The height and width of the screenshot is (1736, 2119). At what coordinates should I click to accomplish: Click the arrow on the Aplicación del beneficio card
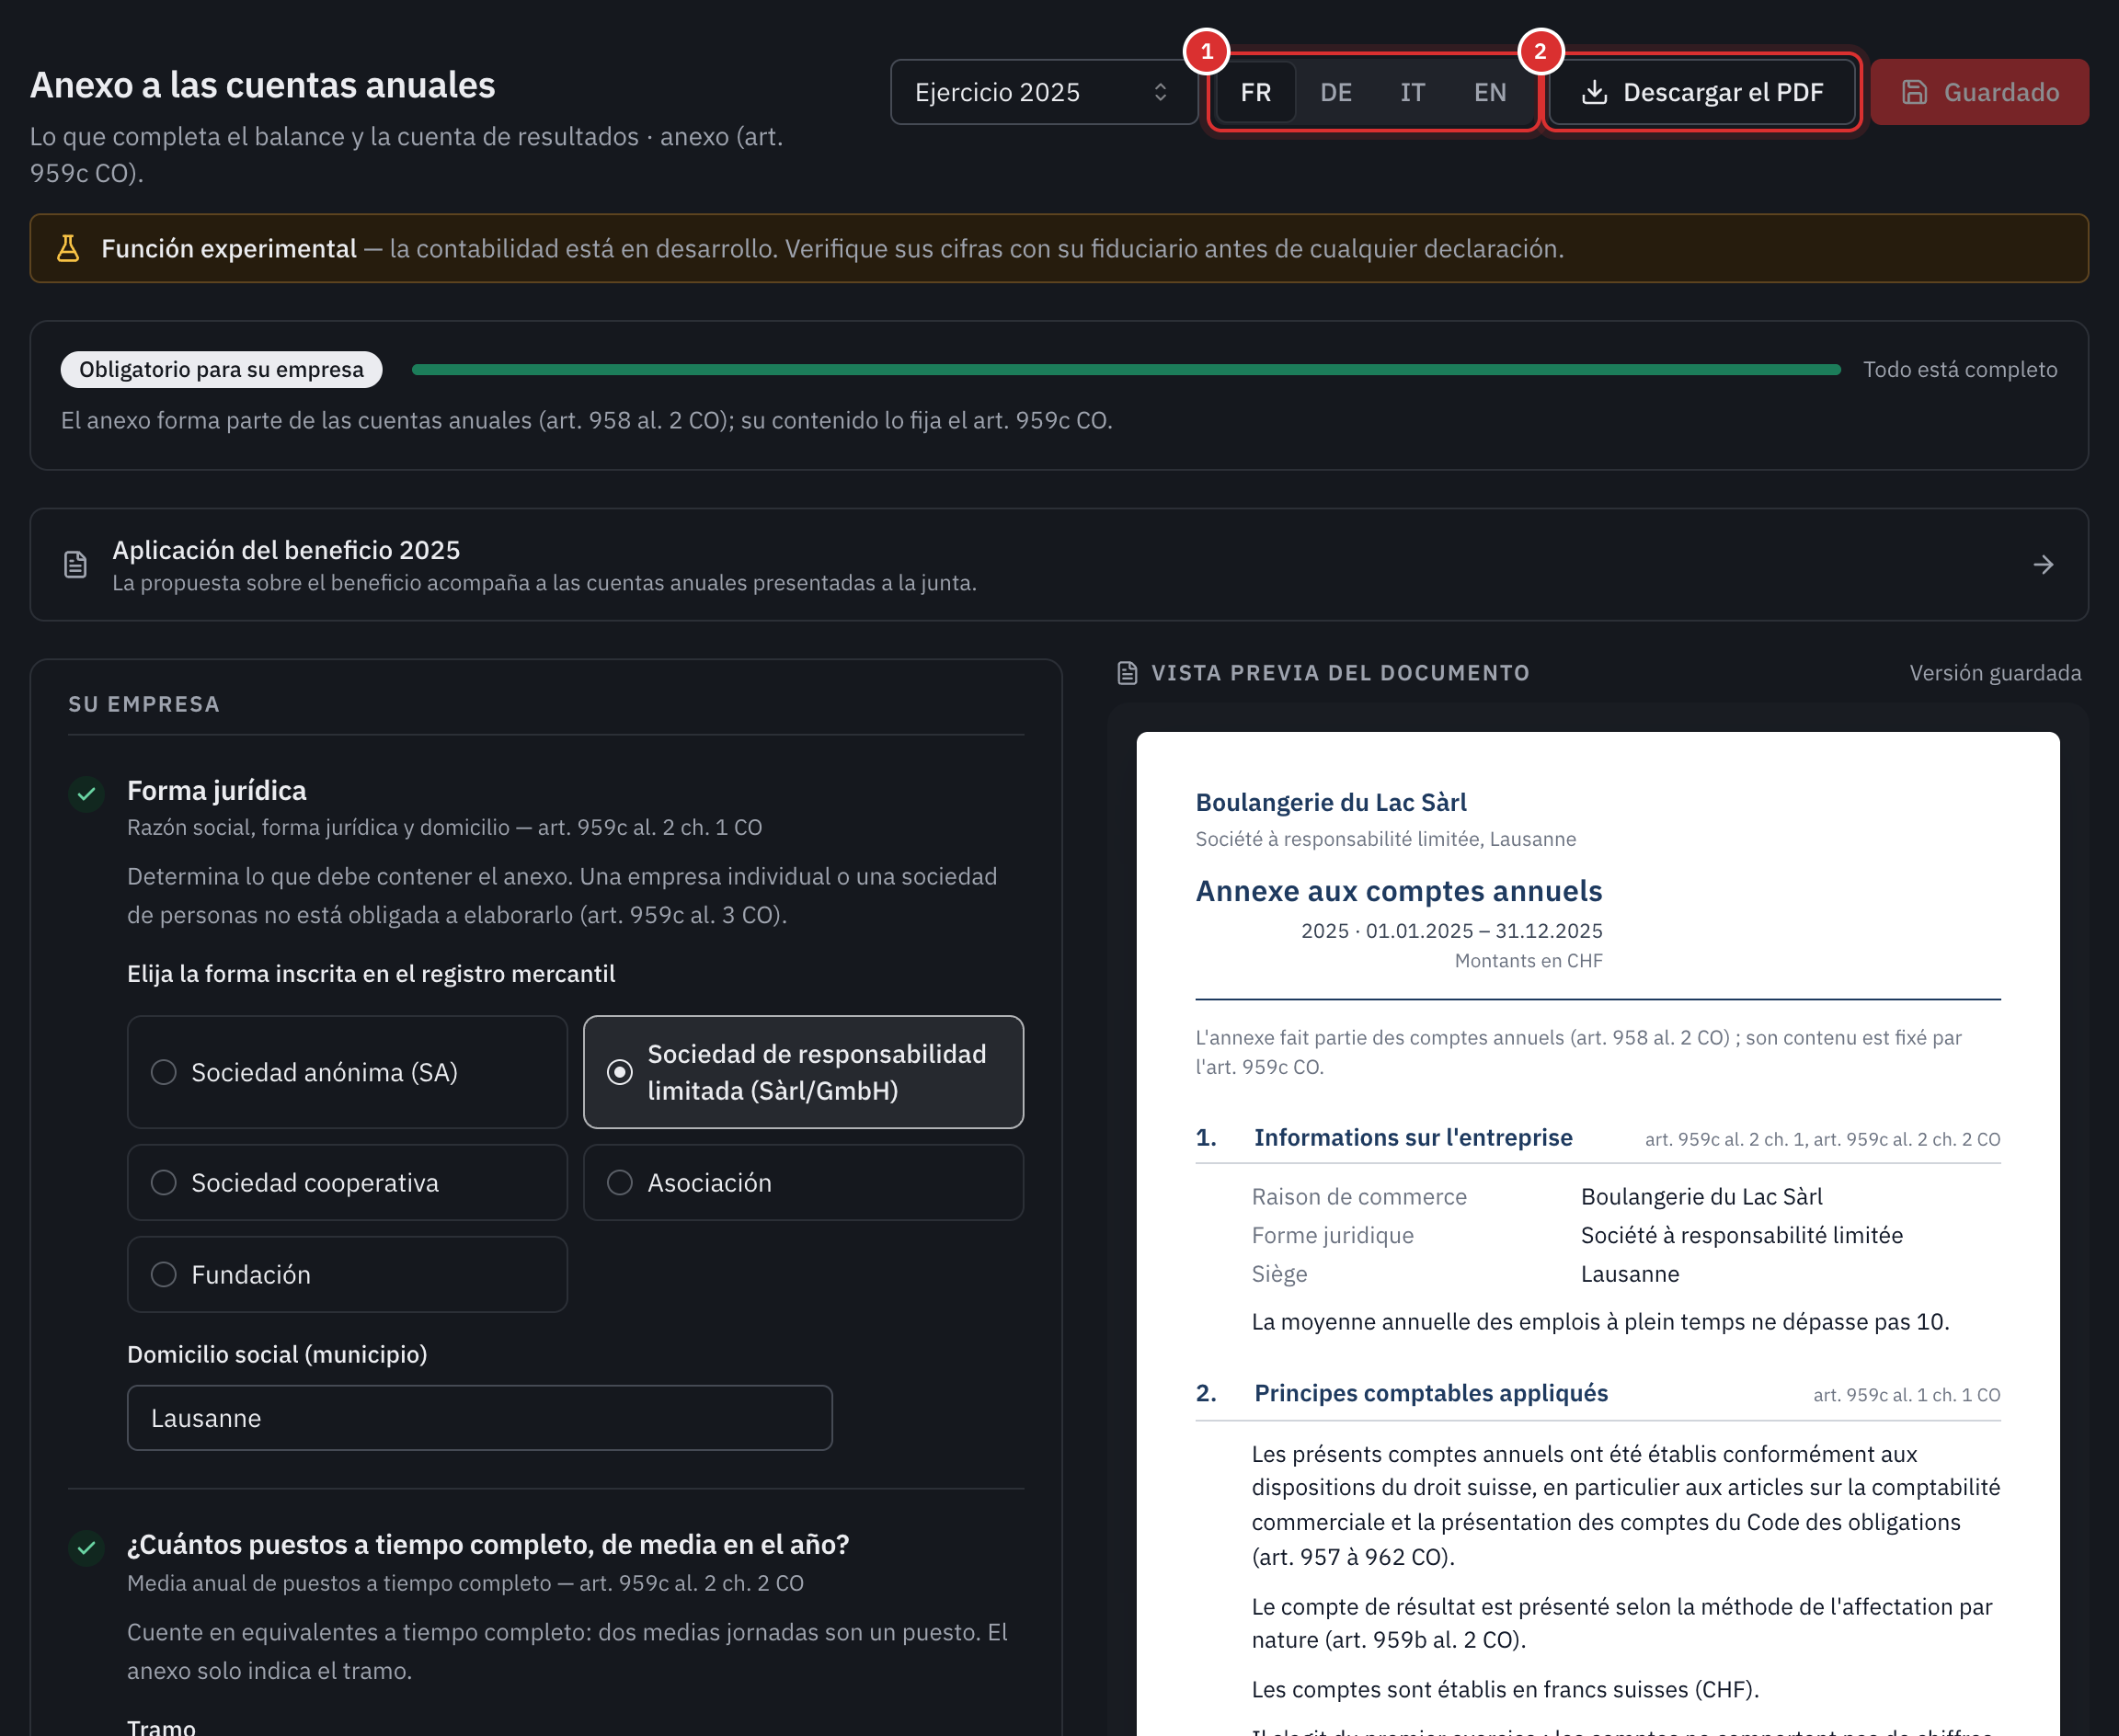pyautogui.click(x=2043, y=565)
